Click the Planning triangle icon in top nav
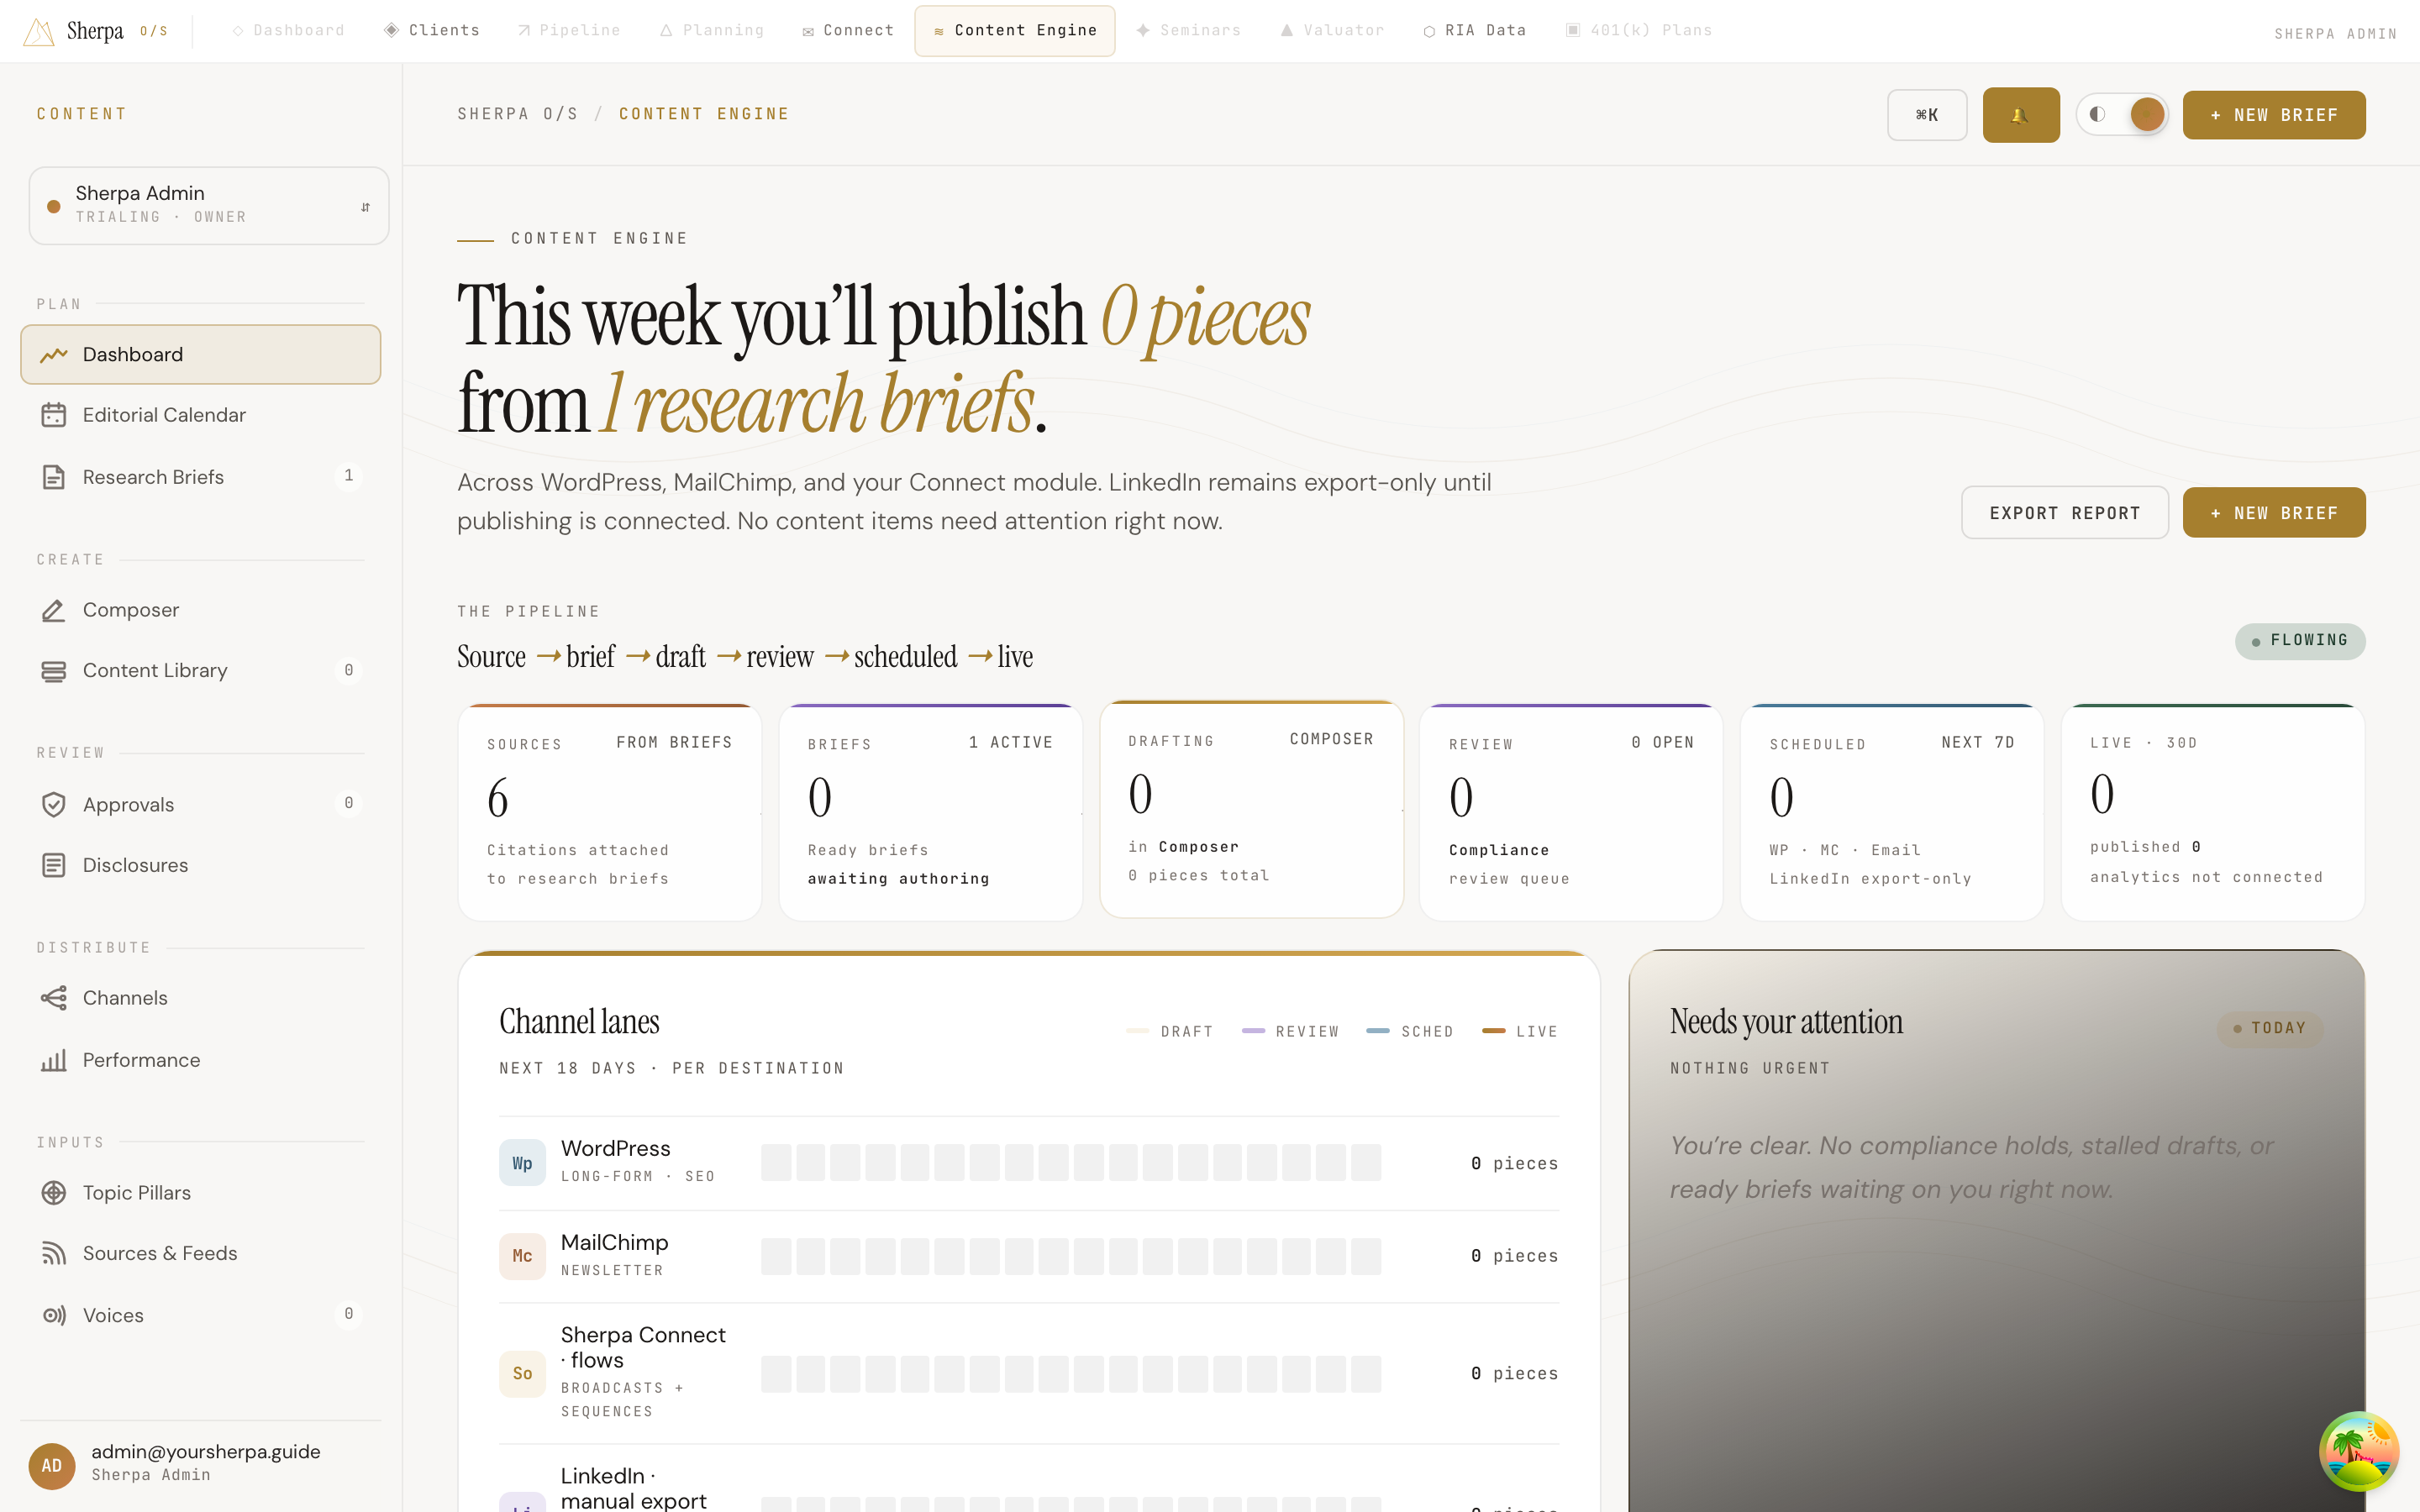Screen dimensions: 2420x1512 [666, 30]
